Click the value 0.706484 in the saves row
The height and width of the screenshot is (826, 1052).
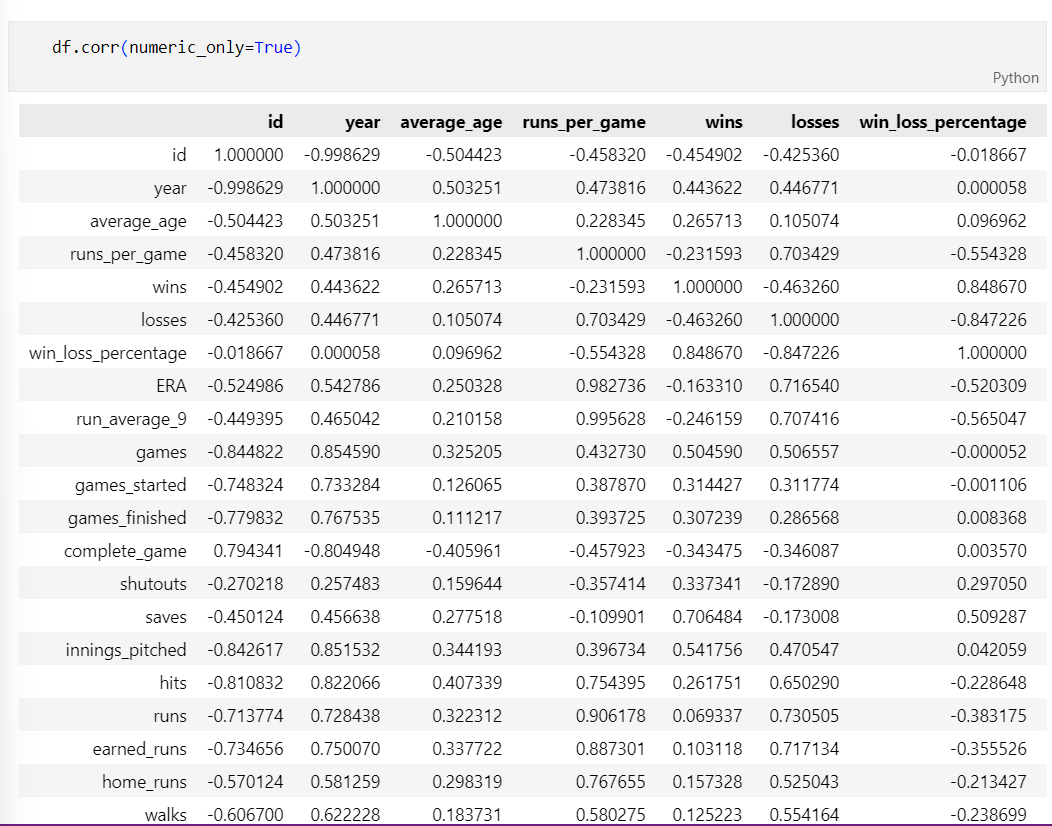point(707,617)
